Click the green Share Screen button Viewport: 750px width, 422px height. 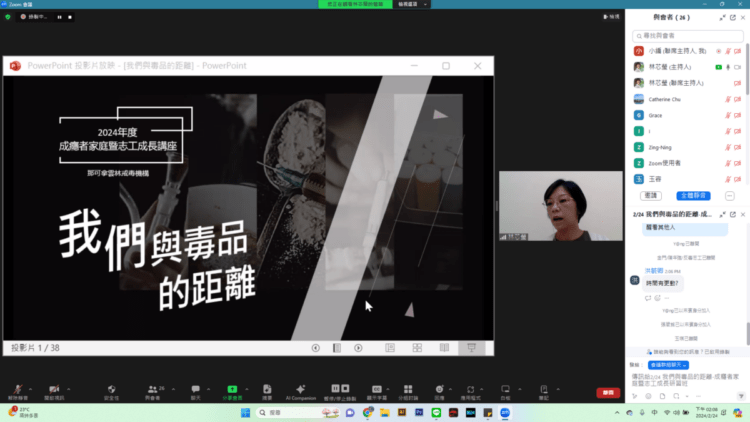point(232,391)
